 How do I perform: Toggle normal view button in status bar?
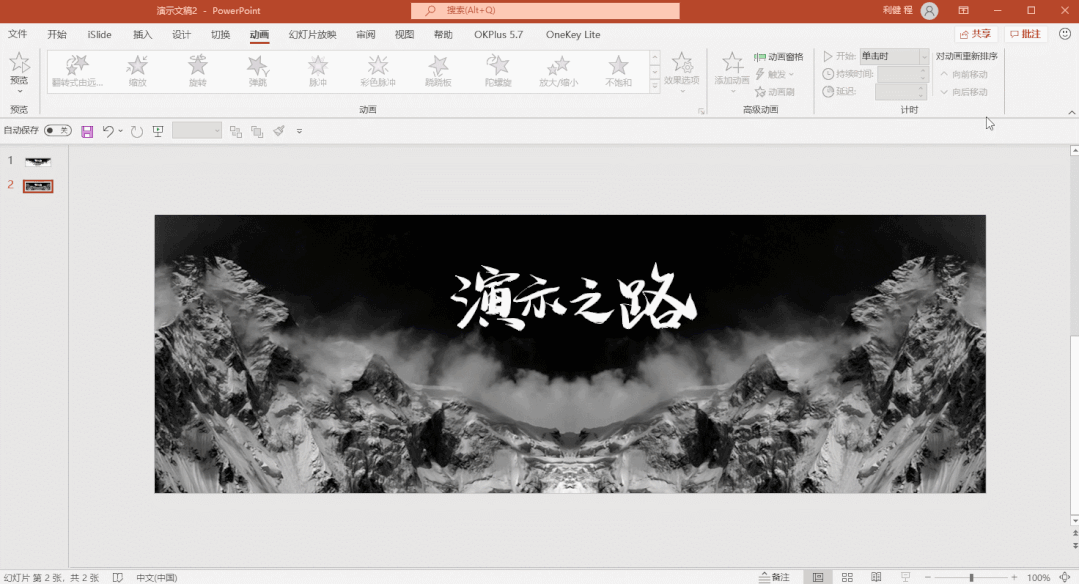pos(818,577)
